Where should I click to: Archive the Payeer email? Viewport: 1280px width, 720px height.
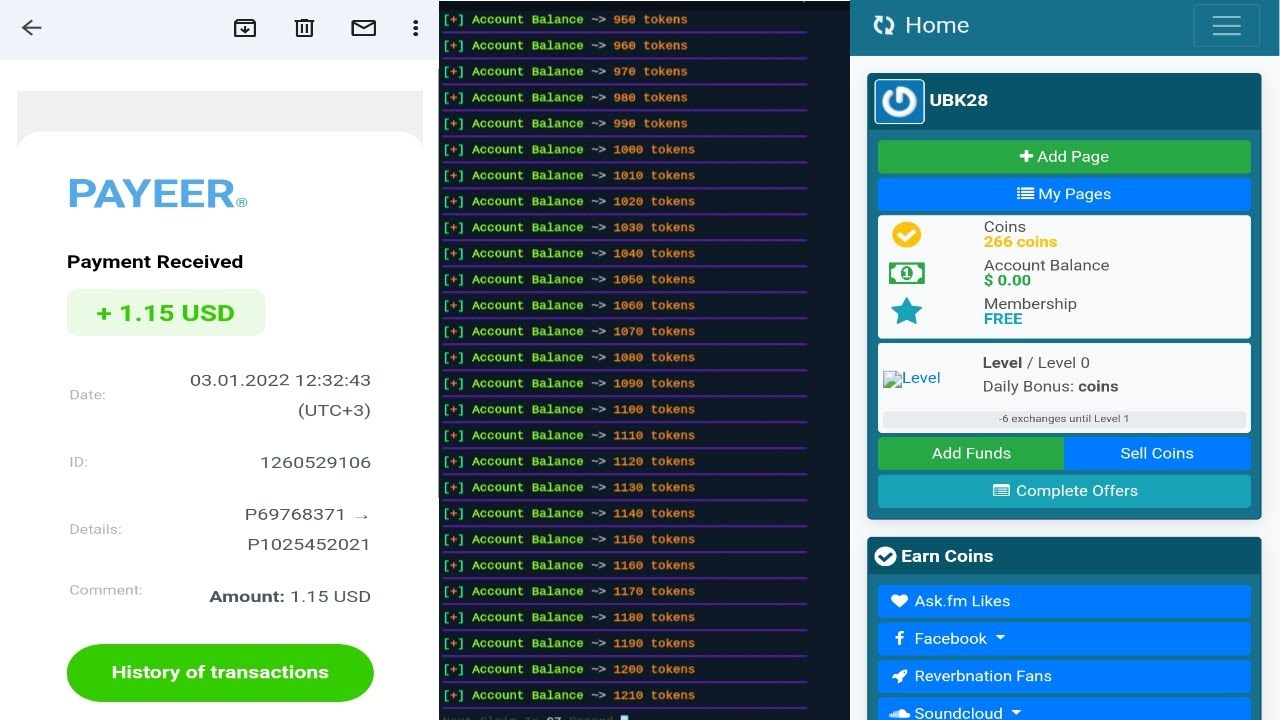[245, 28]
